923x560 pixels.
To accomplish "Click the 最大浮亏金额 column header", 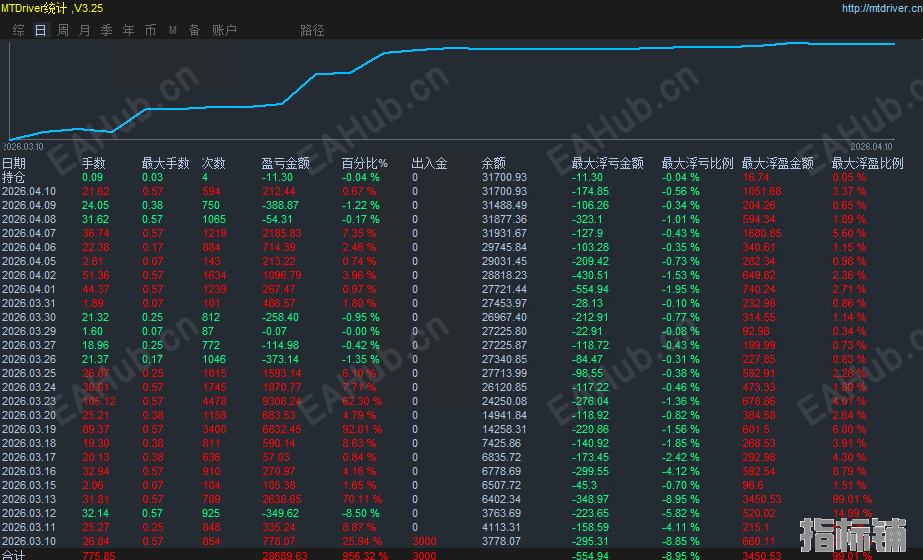I will coord(607,163).
